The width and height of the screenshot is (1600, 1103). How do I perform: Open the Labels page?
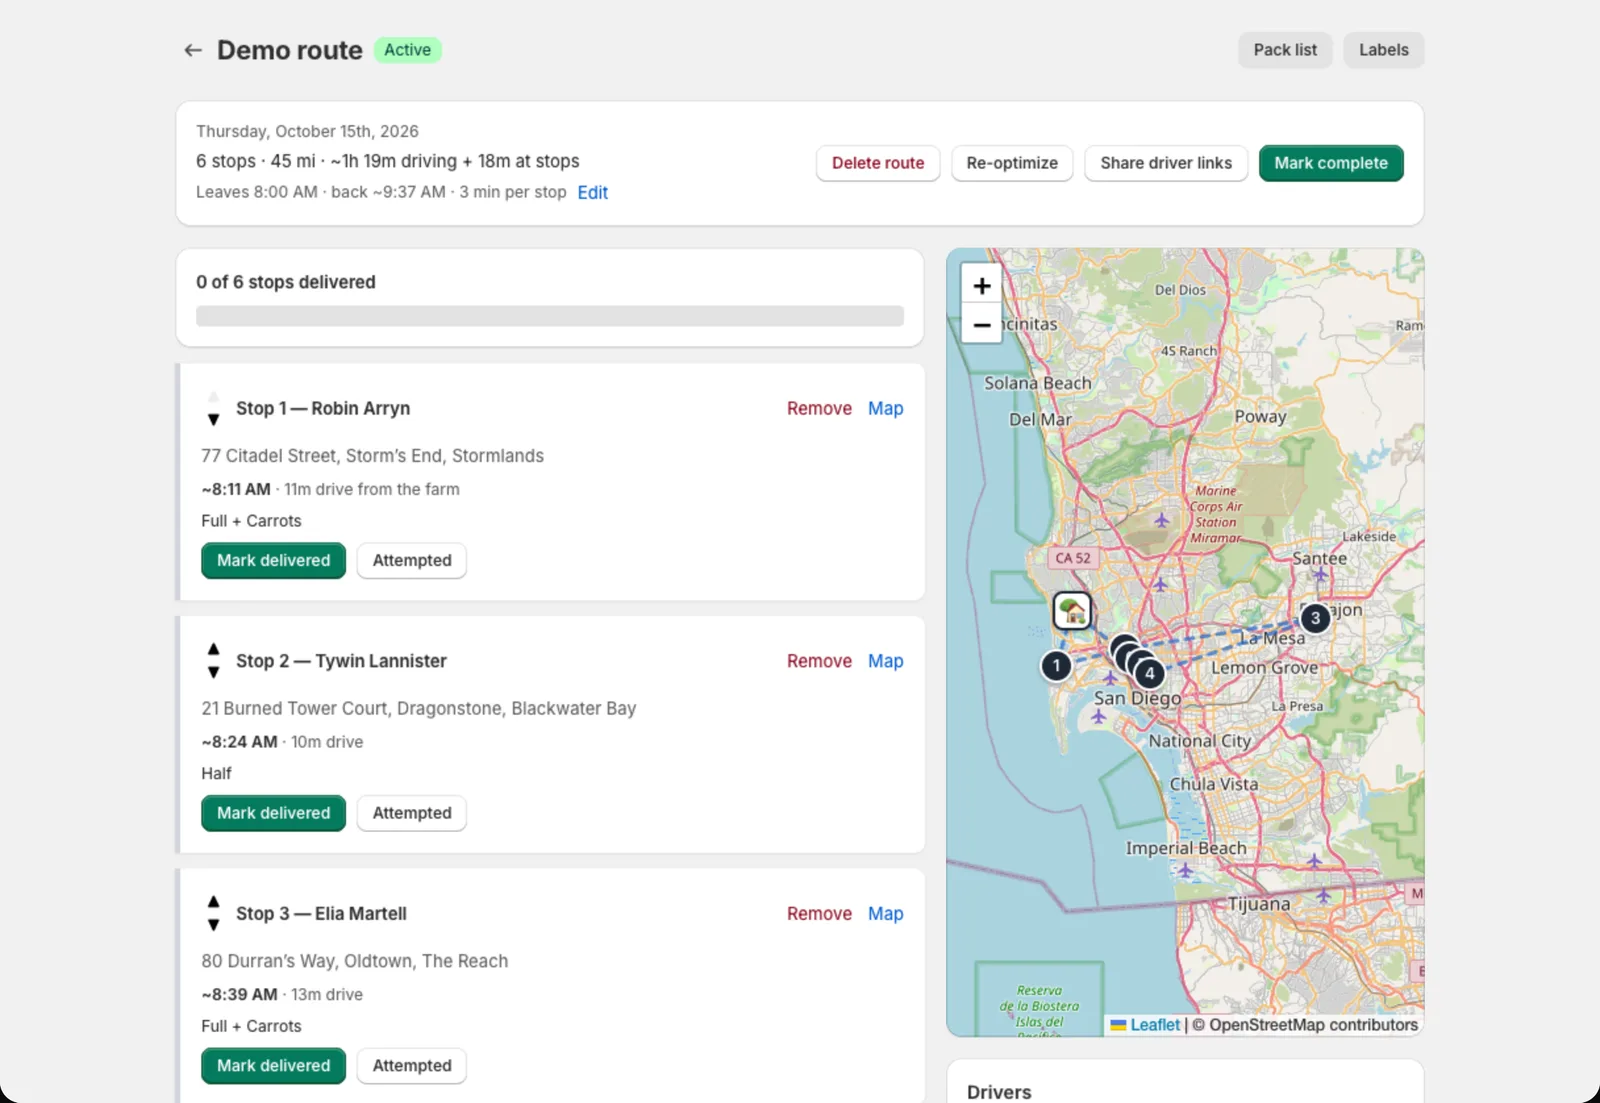tap(1383, 50)
